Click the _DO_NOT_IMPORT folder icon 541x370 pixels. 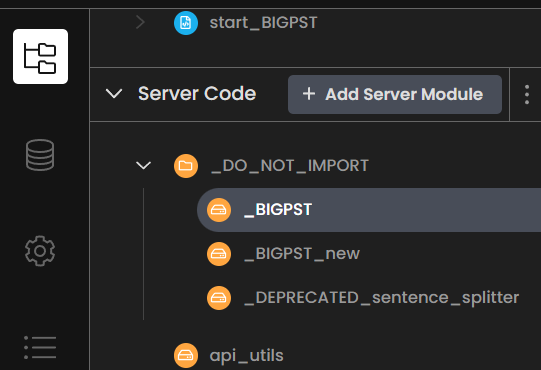click(186, 166)
